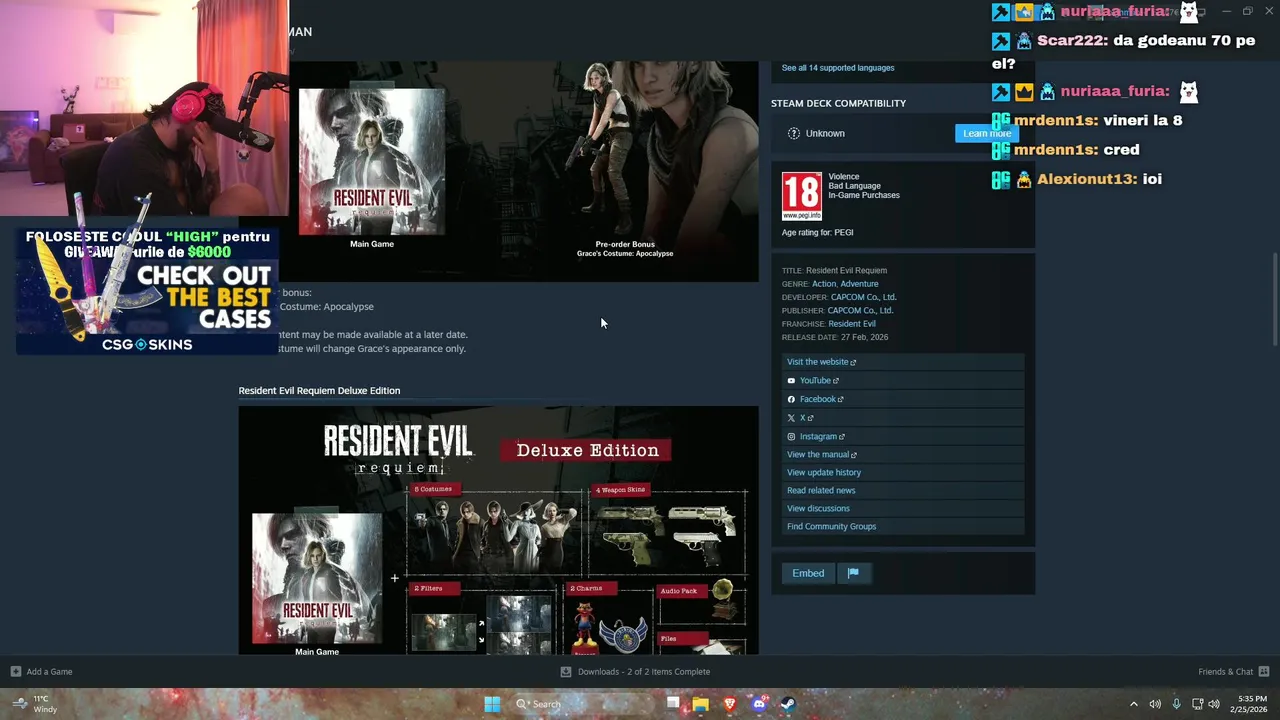The image size is (1280, 720).
Task: Click the Main Game cover in pre-order banner
Action: click(x=372, y=161)
